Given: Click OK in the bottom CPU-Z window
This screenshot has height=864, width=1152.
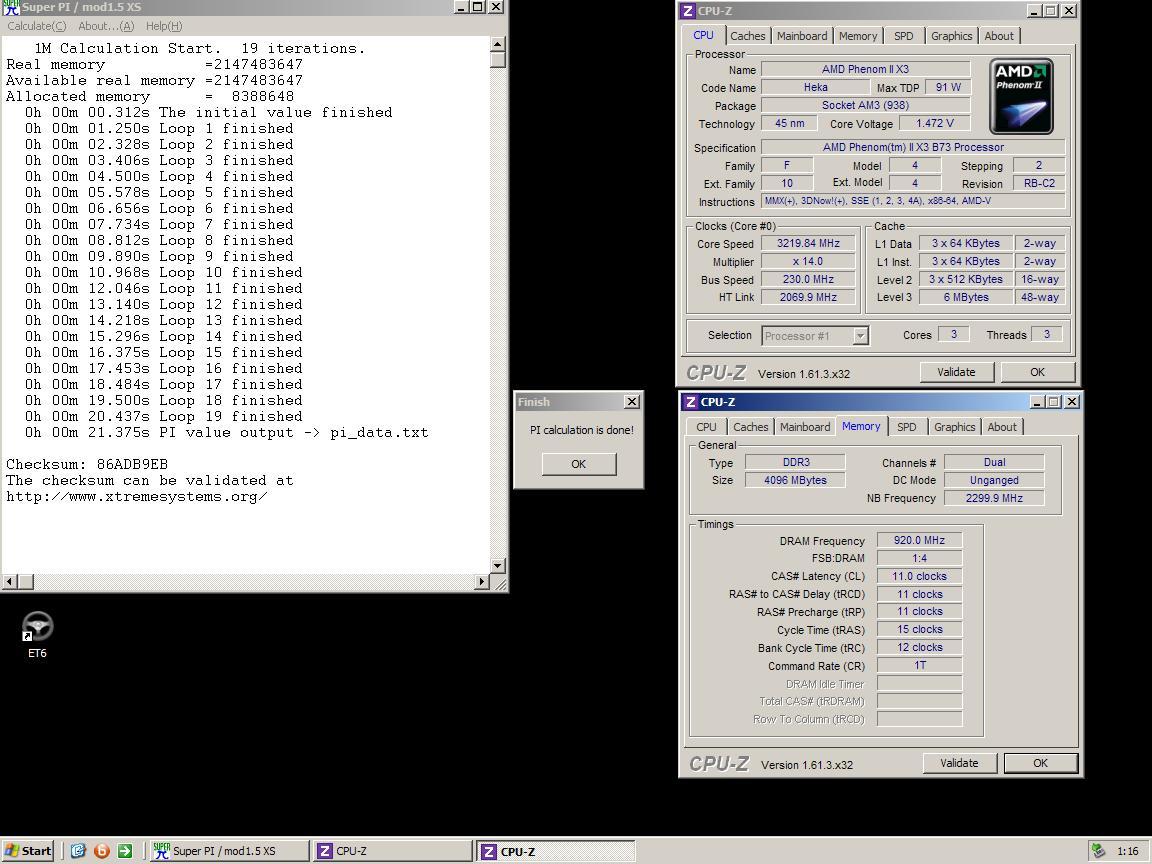Looking at the screenshot, I should (x=1040, y=763).
